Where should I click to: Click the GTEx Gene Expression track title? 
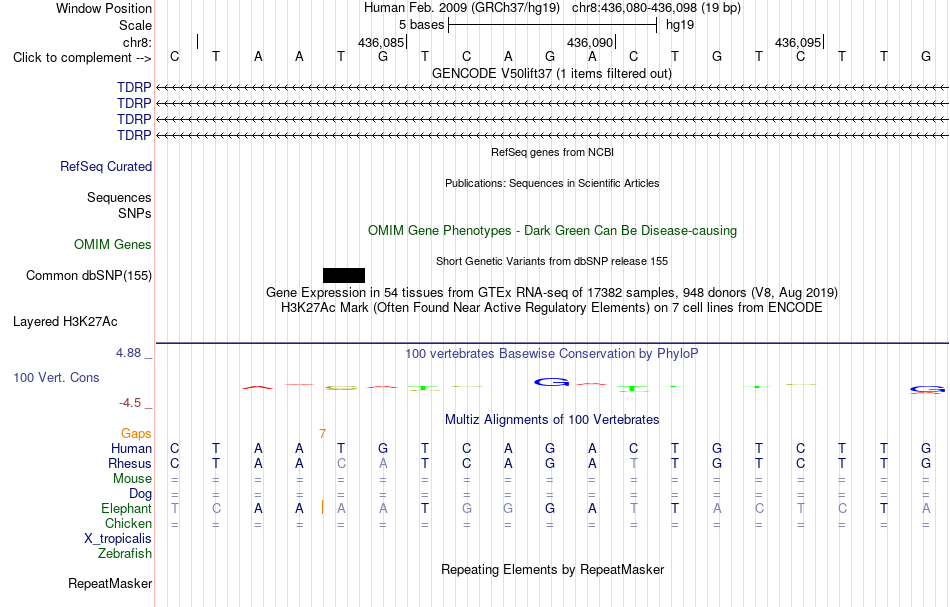[552, 293]
